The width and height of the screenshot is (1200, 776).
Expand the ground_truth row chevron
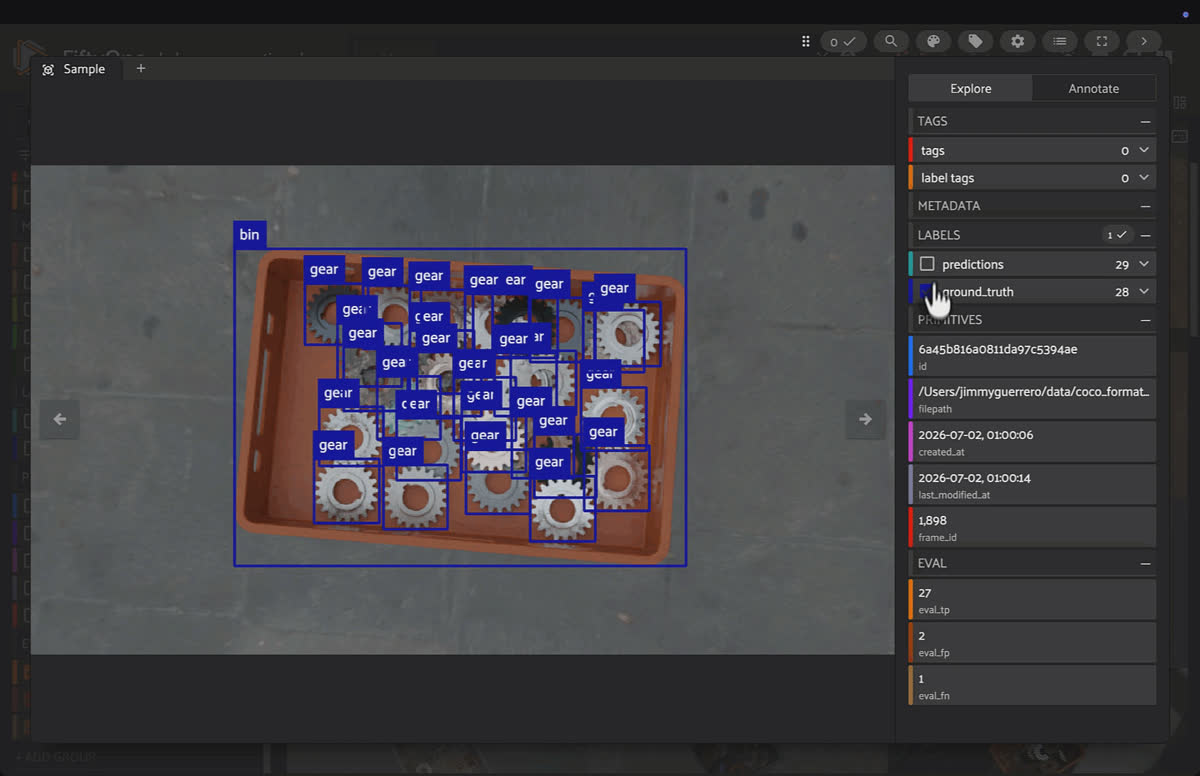point(1144,292)
